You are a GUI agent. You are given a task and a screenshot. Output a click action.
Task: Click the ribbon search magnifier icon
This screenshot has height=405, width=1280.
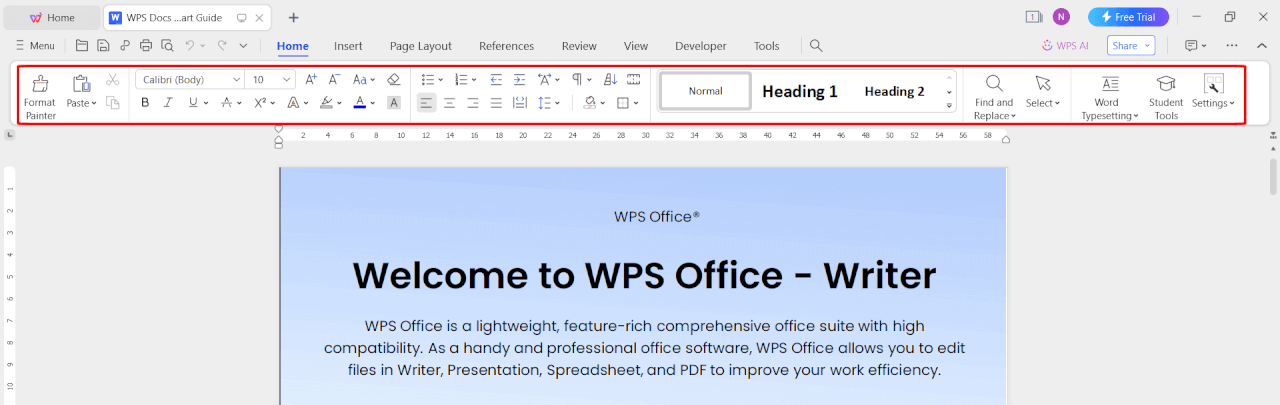pos(816,45)
